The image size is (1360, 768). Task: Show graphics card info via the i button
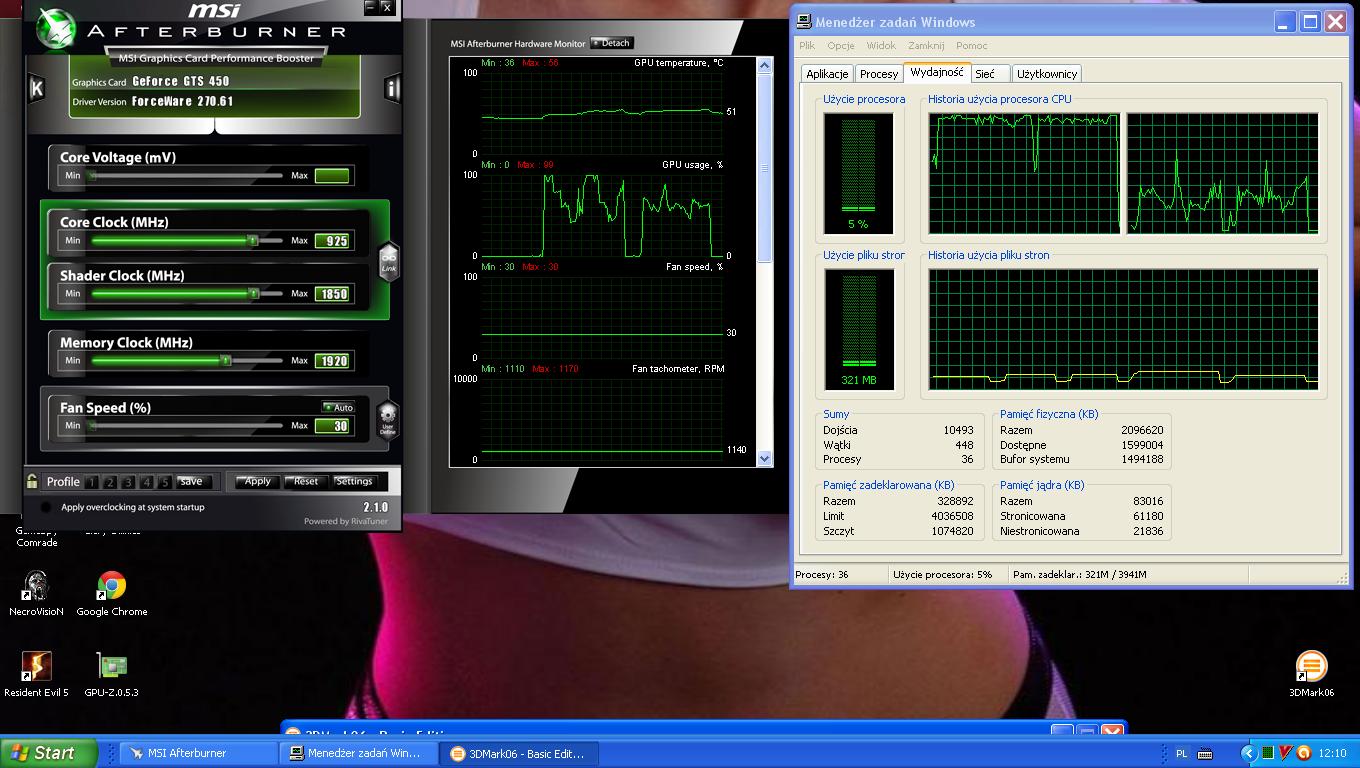coord(392,89)
